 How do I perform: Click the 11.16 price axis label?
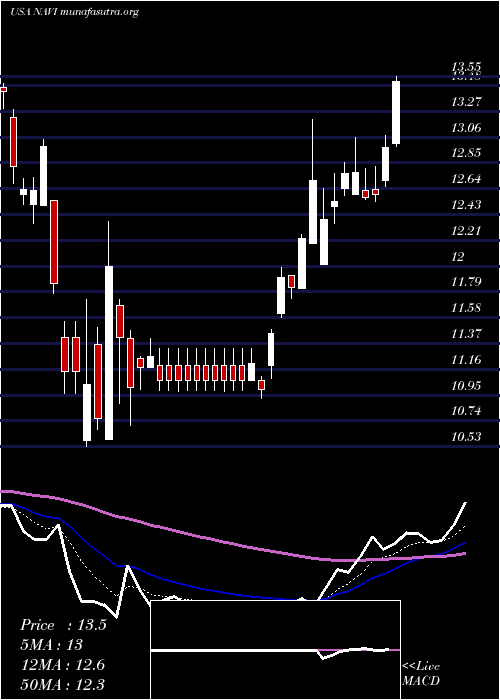click(466, 360)
